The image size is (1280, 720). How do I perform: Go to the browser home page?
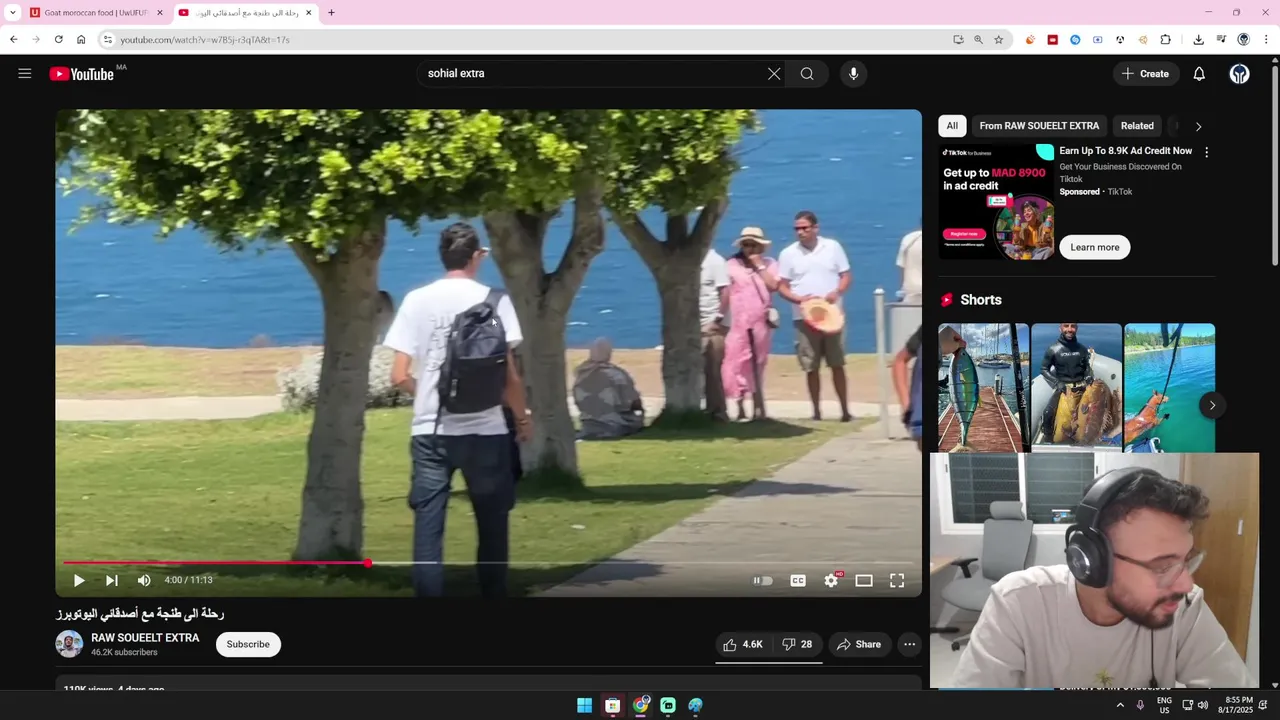coord(81,40)
